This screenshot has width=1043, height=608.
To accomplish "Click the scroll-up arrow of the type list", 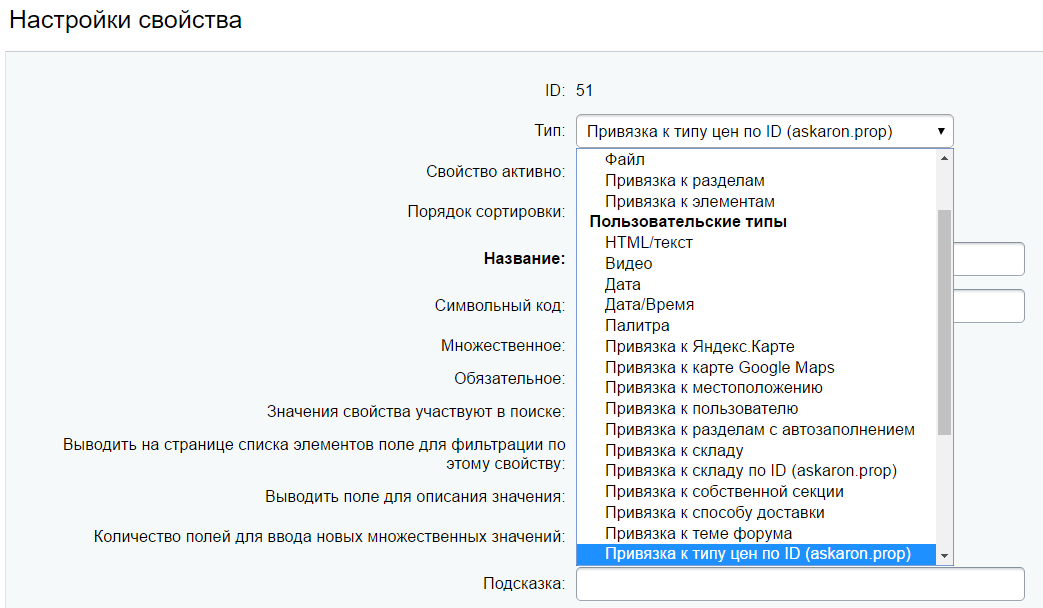I will (x=944, y=159).
